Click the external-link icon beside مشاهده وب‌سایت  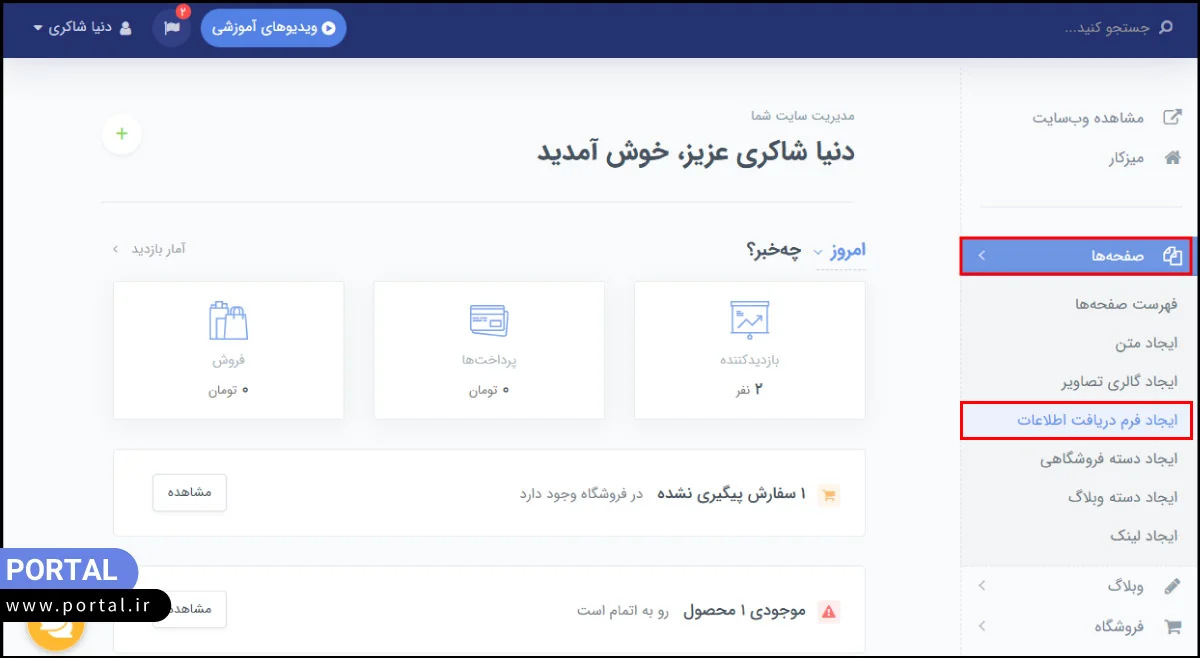click(1172, 117)
